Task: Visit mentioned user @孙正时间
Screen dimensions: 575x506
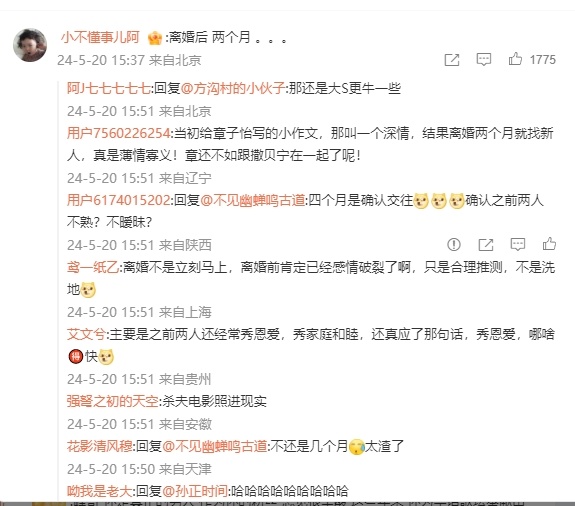Action: [195, 491]
